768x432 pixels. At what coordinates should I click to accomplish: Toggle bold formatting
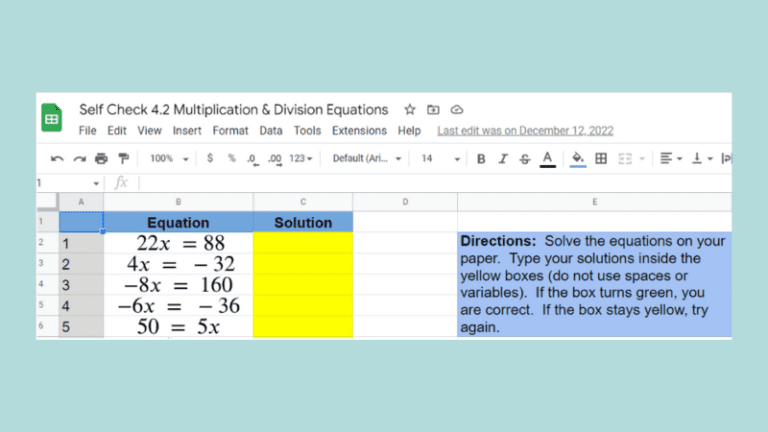(480, 159)
